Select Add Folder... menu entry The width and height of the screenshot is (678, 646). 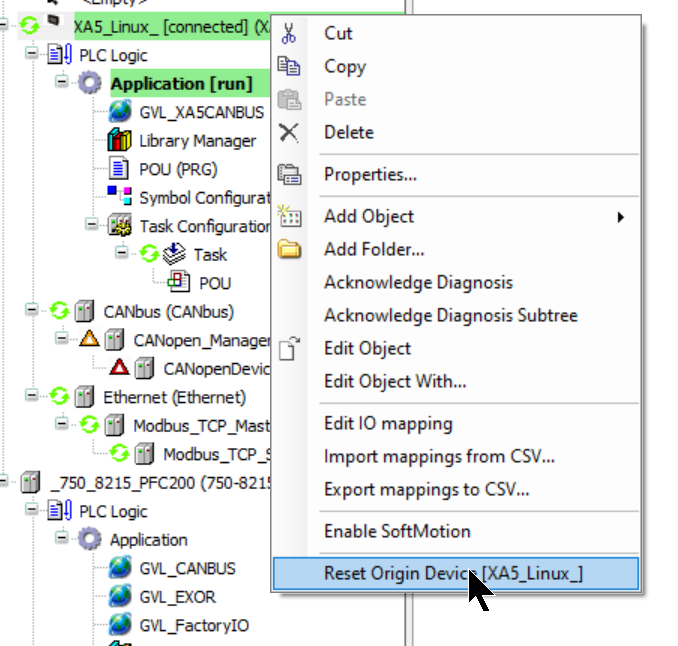pyautogui.click(x=456, y=249)
